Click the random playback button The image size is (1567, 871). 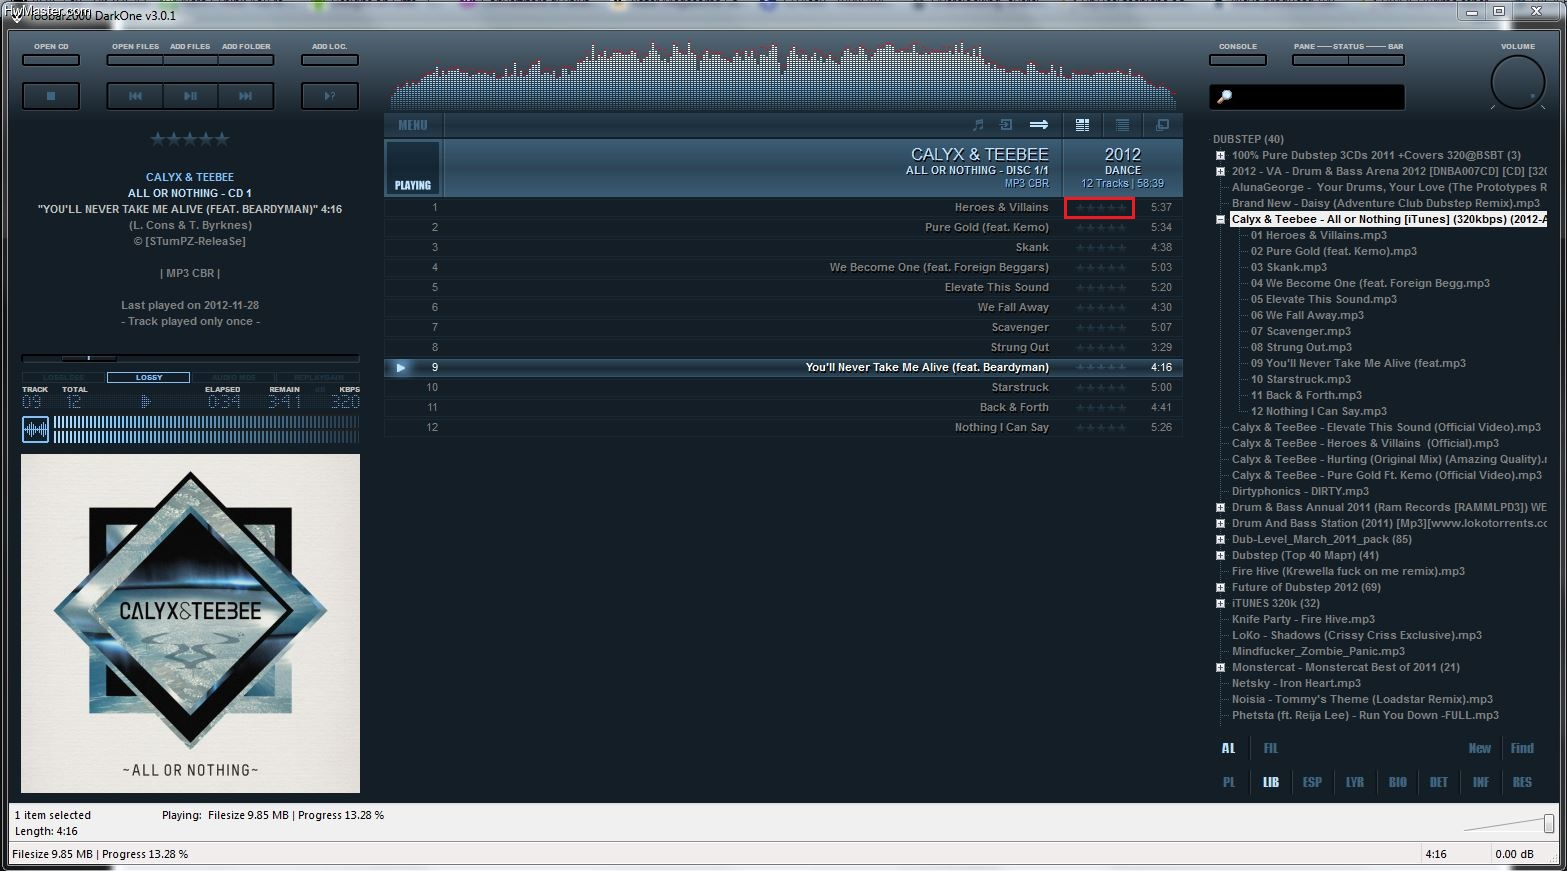(330, 96)
